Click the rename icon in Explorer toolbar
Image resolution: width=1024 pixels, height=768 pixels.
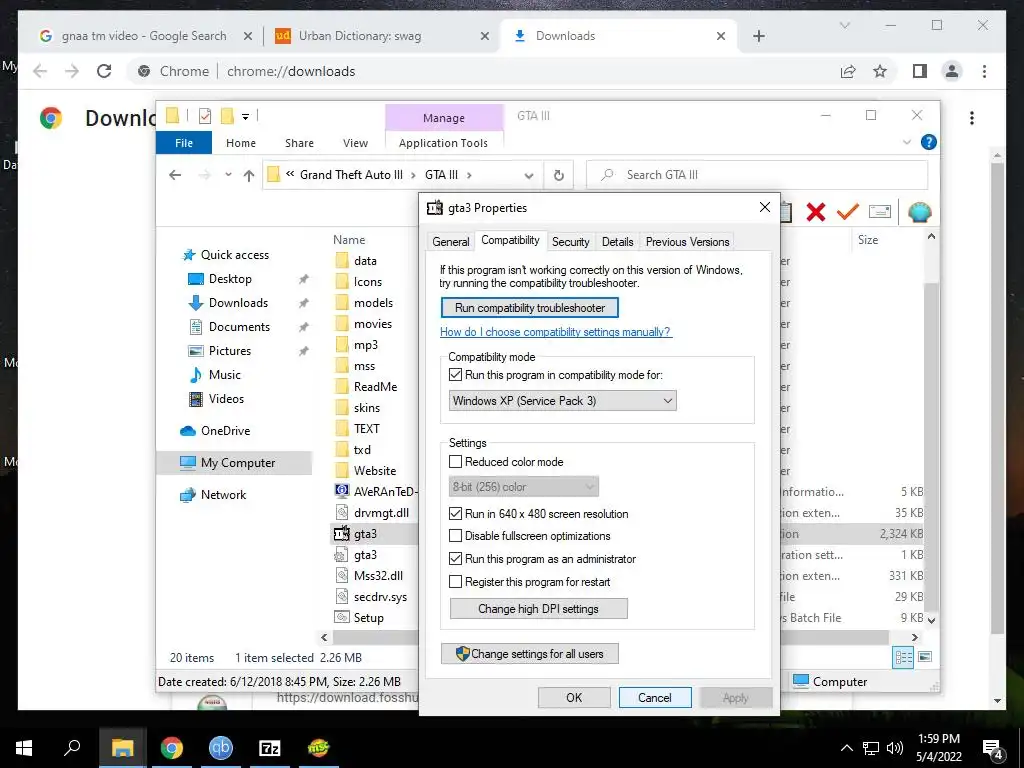pos(880,212)
